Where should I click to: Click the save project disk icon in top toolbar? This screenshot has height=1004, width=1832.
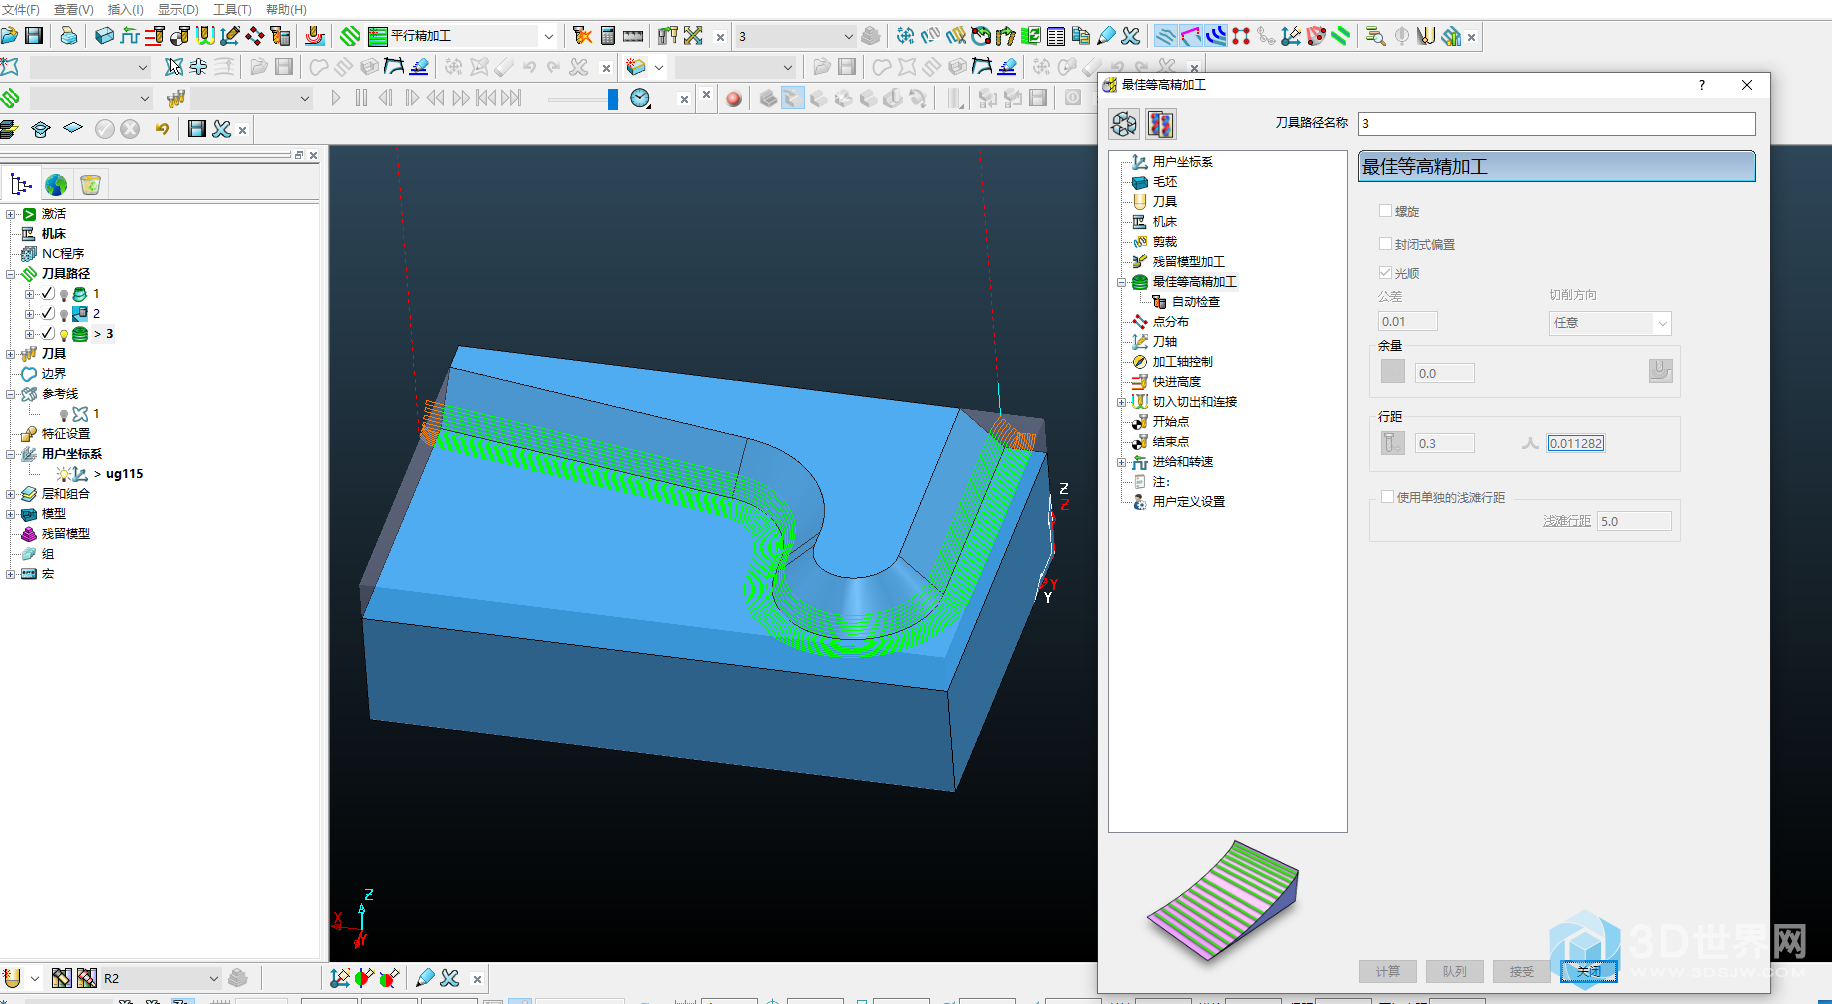34,36
